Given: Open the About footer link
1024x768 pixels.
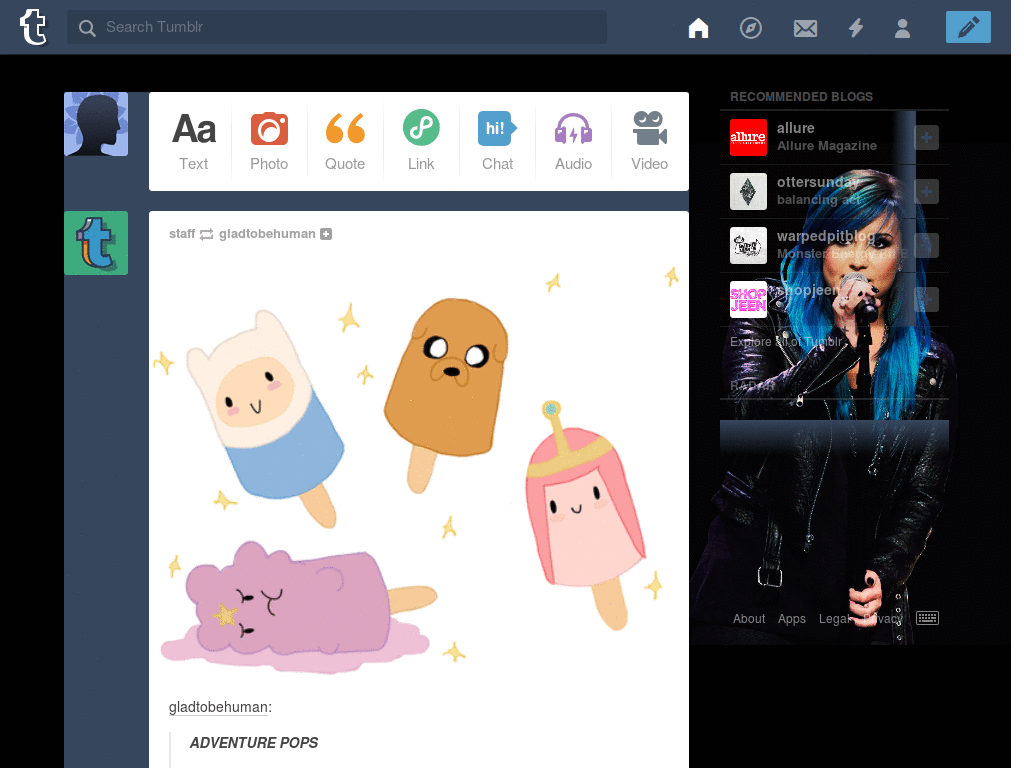Looking at the screenshot, I should tap(749, 618).
